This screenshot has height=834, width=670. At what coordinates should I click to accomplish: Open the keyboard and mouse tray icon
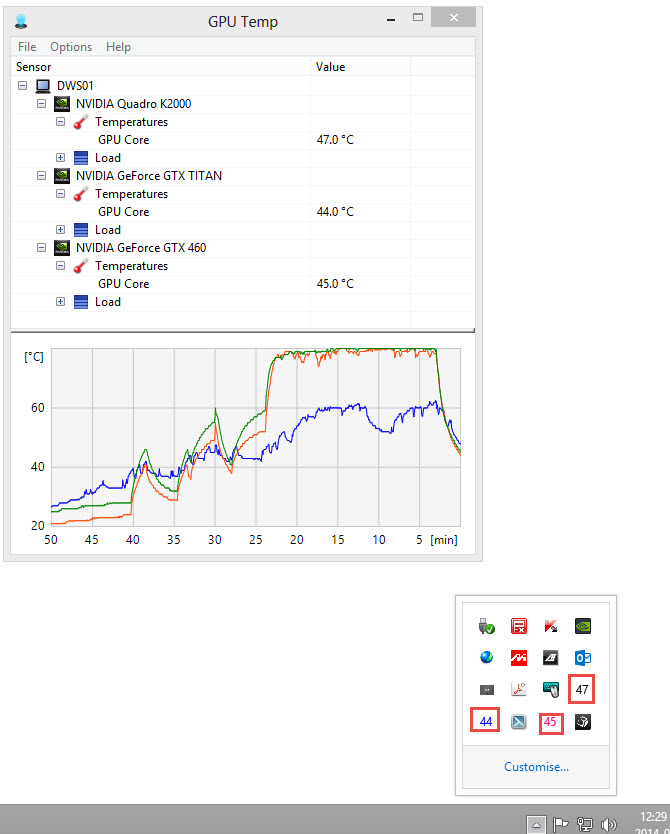551,690
